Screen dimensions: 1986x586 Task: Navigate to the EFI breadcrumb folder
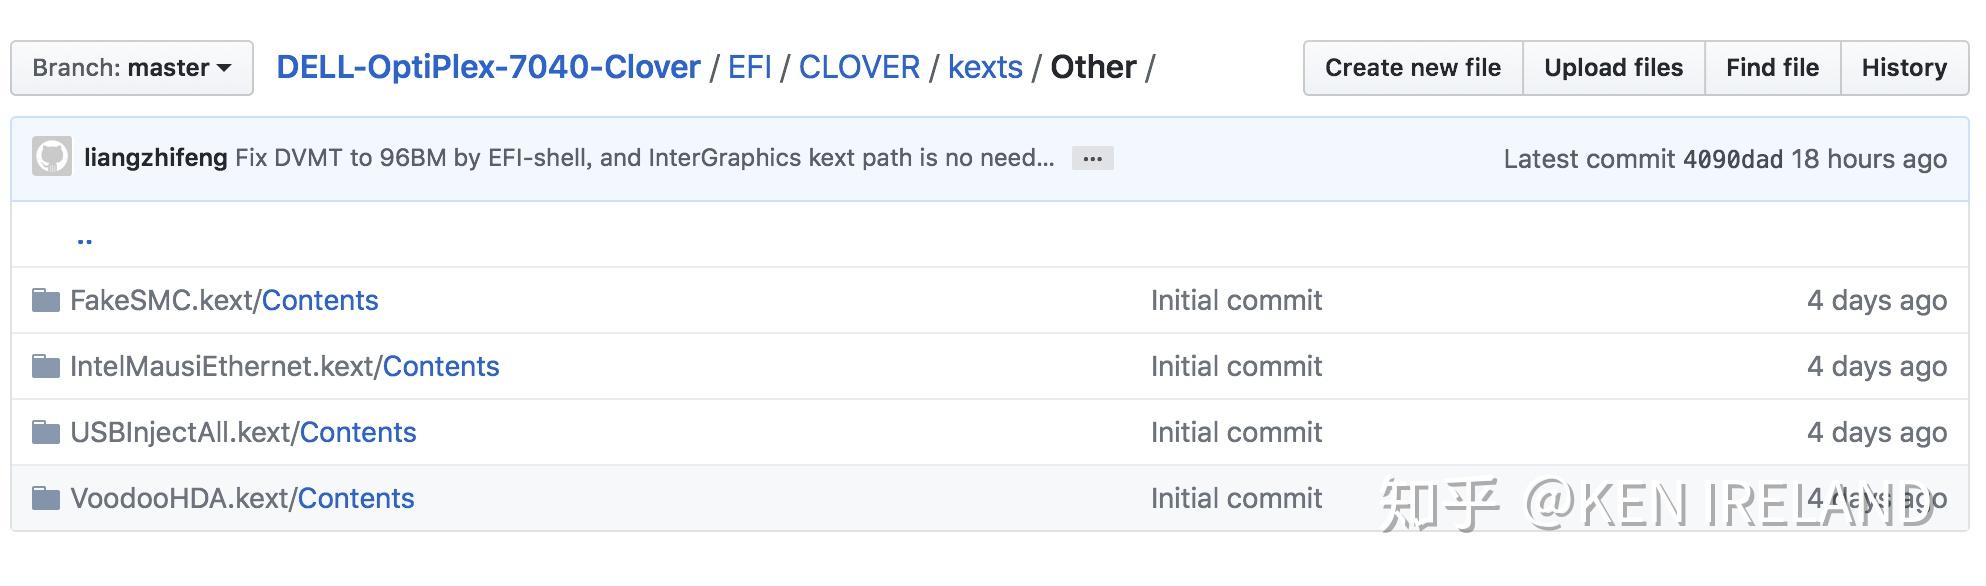[749, 67]
